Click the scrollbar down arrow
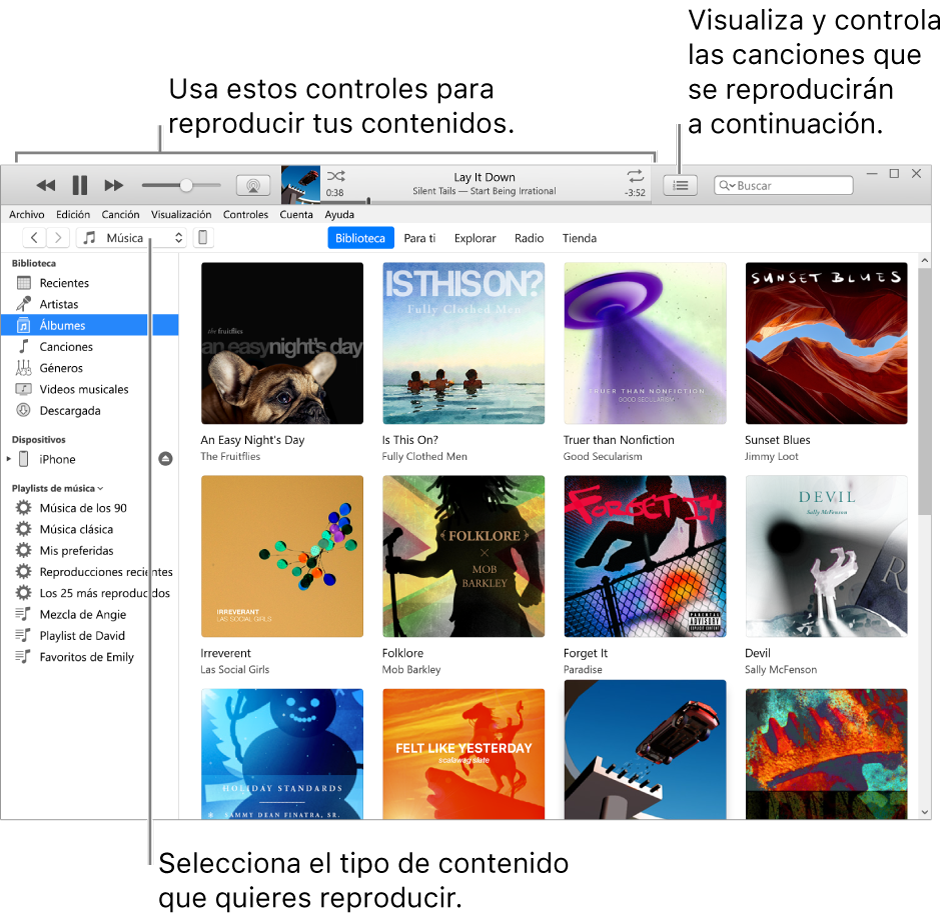947x920 pixels. pos(924,812)
